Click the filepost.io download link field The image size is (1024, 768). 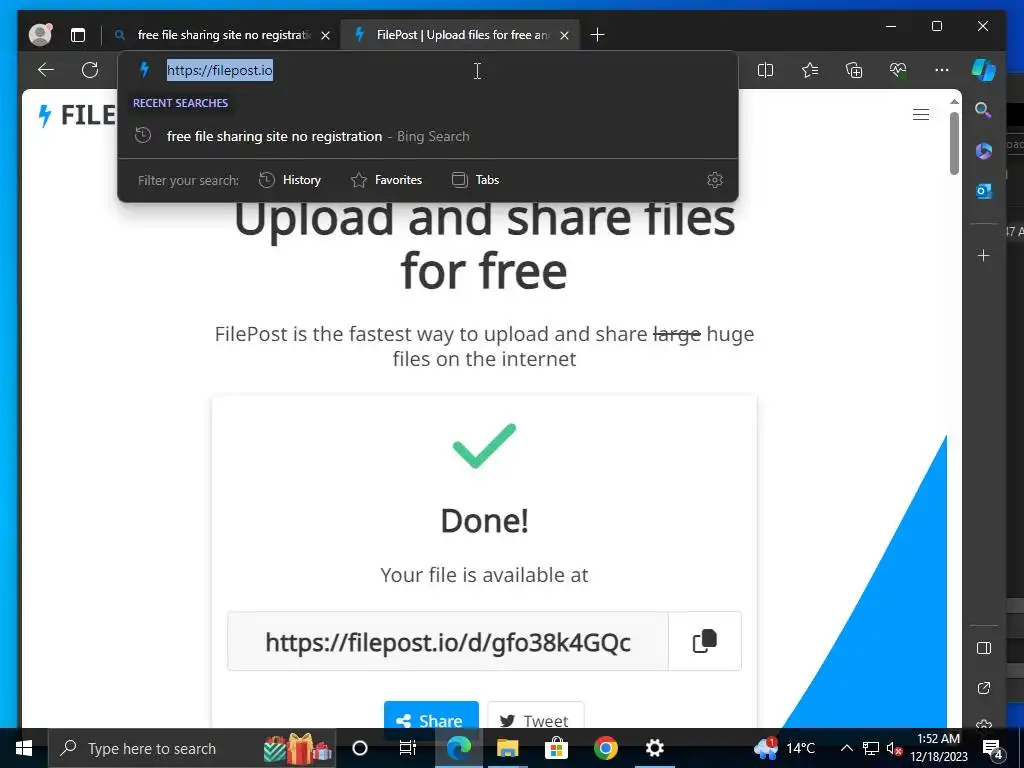point(448,642)
